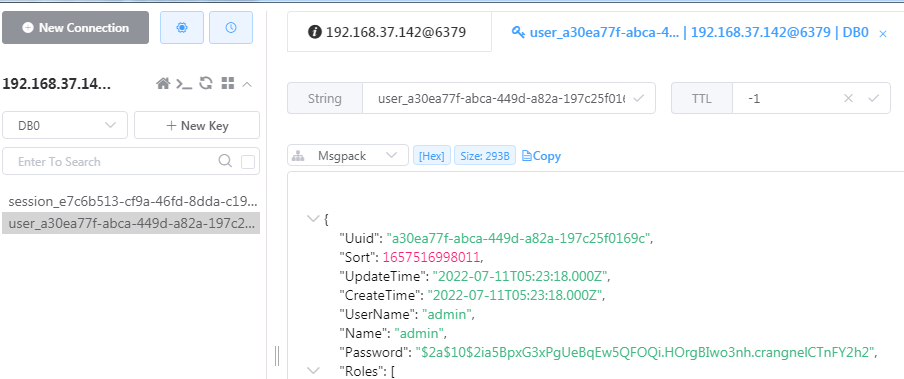The image size is (904, 379).
Task: Open the DB0 database dropdown
Action: point(65,126)
